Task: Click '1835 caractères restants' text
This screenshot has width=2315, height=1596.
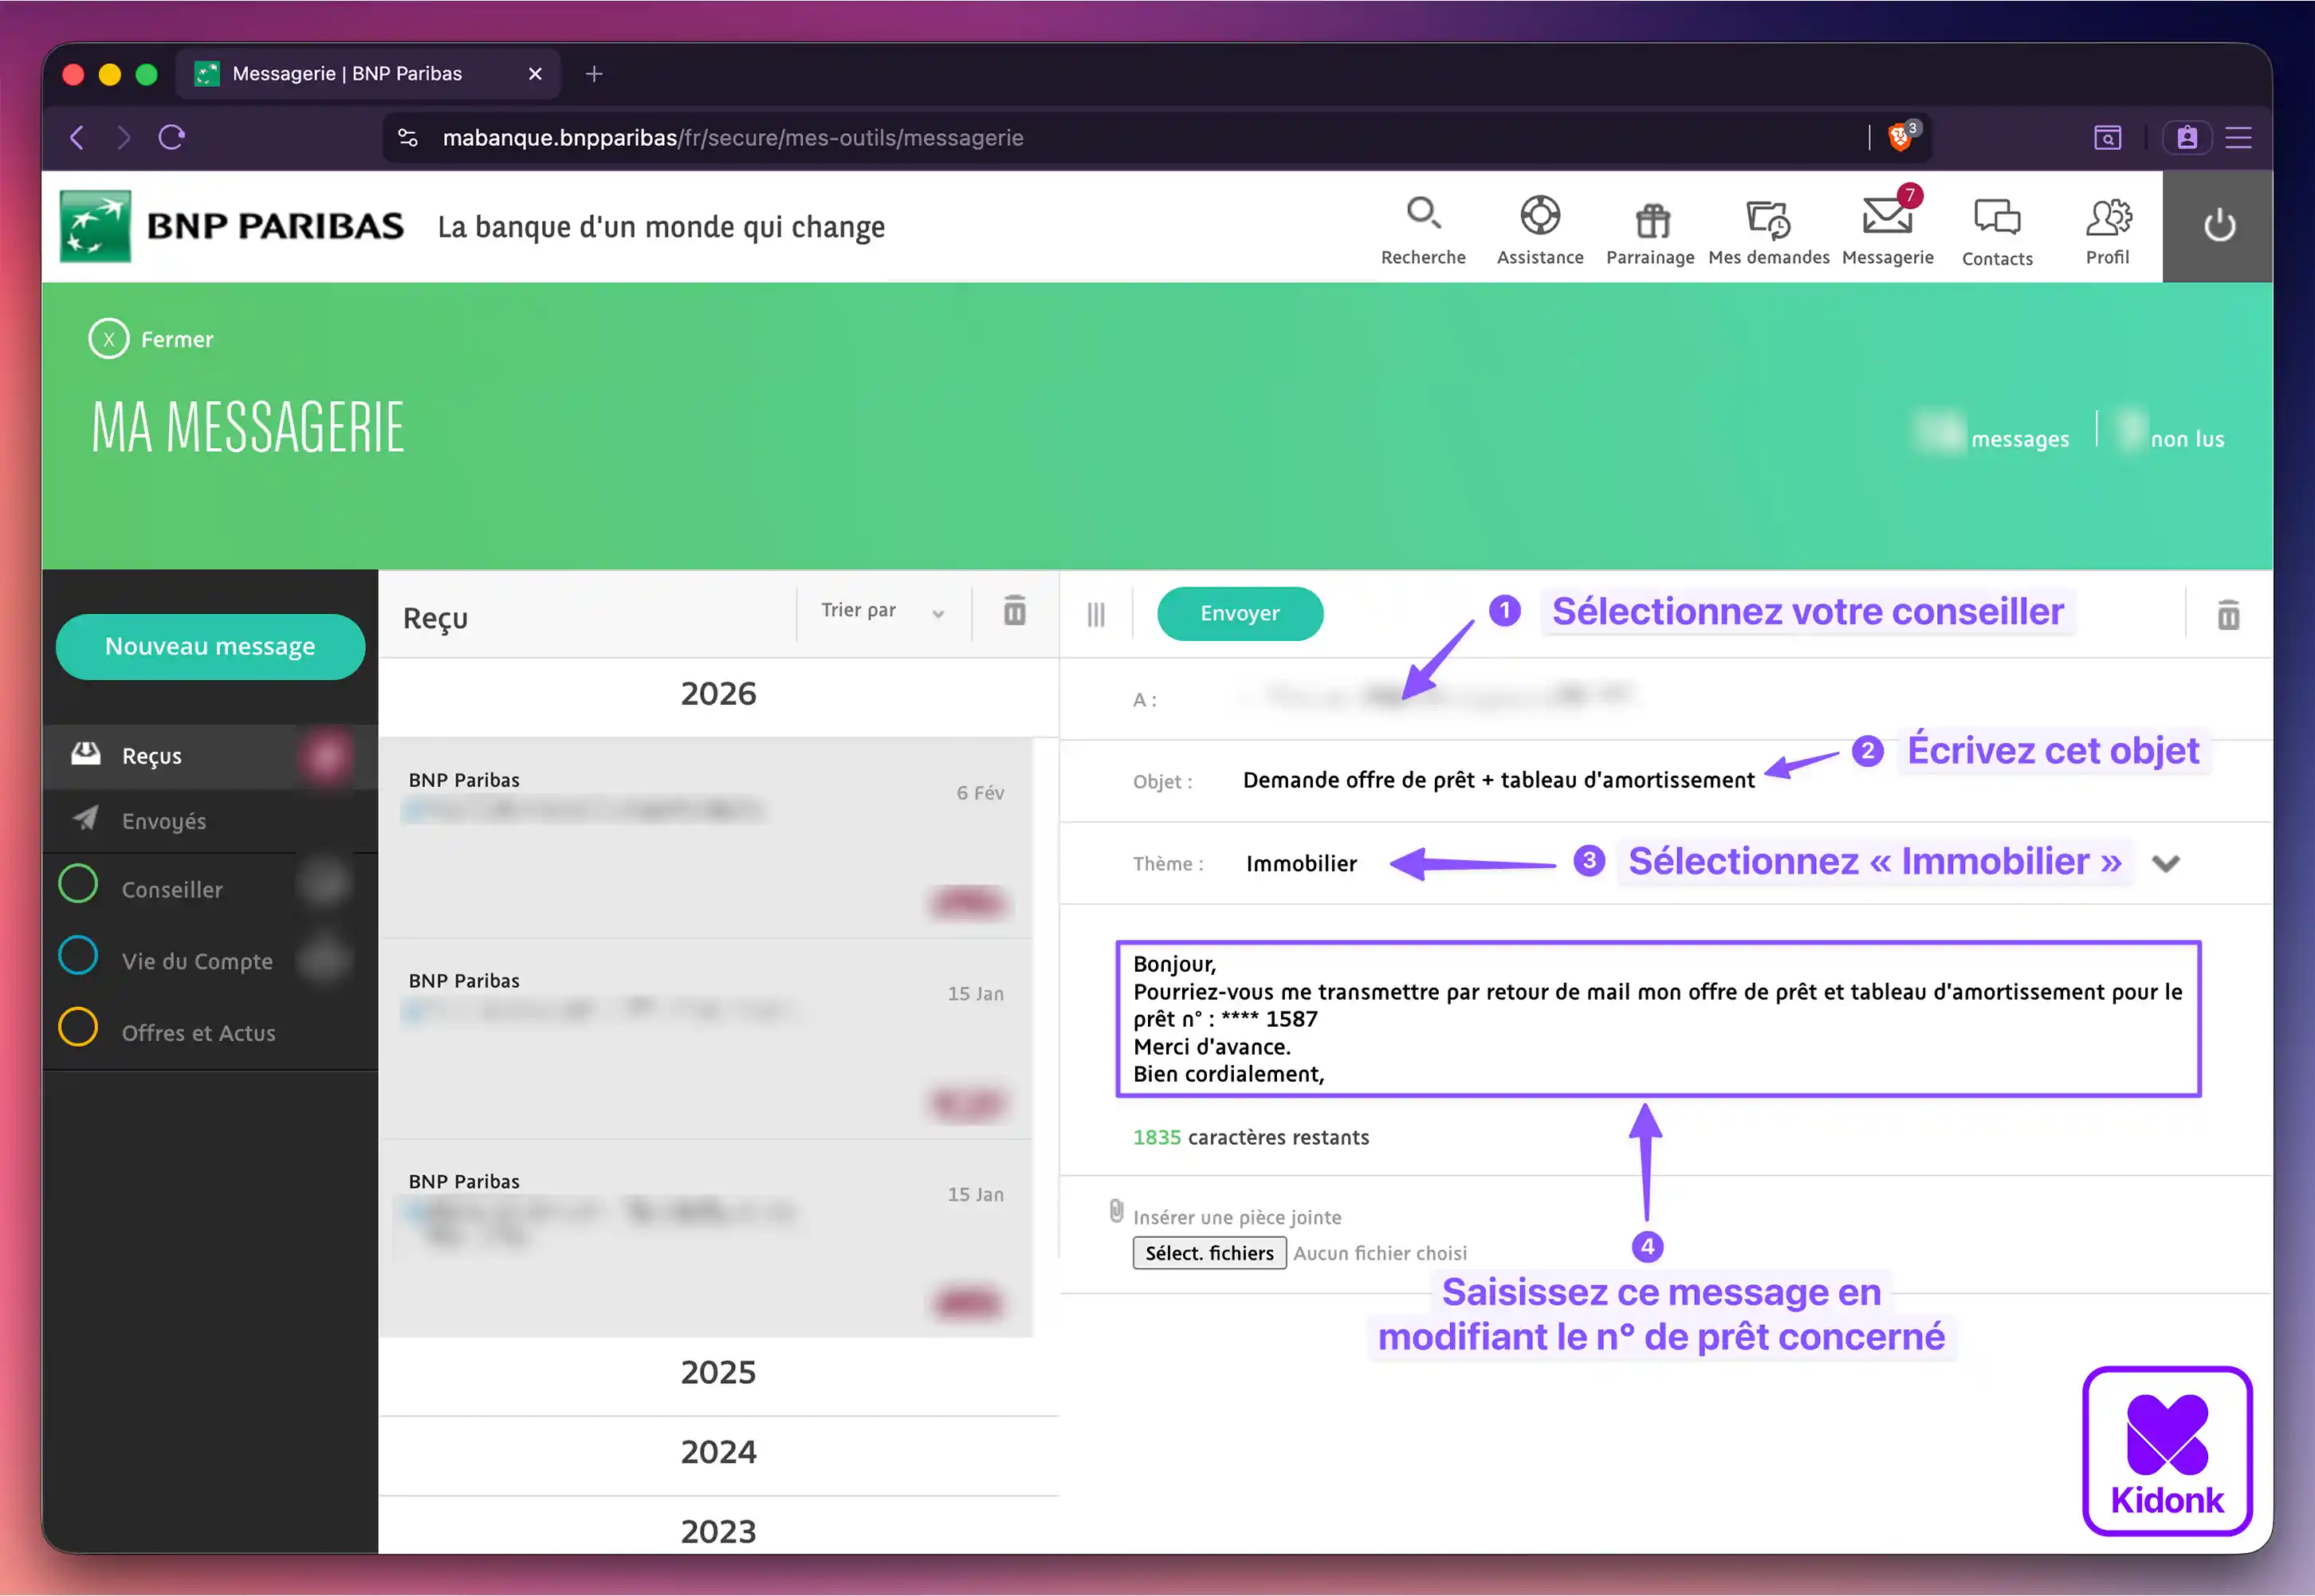Action: point(1250,1138)
